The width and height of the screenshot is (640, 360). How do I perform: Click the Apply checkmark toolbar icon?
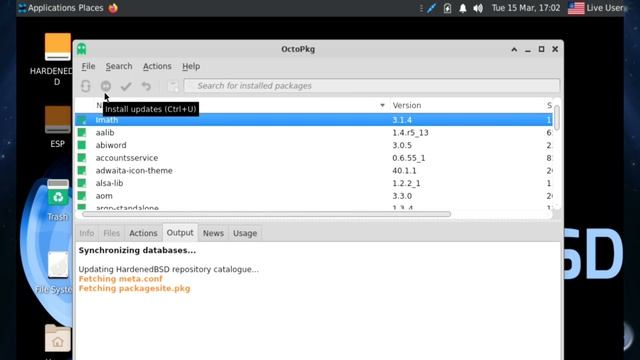(x=126, y=86)
